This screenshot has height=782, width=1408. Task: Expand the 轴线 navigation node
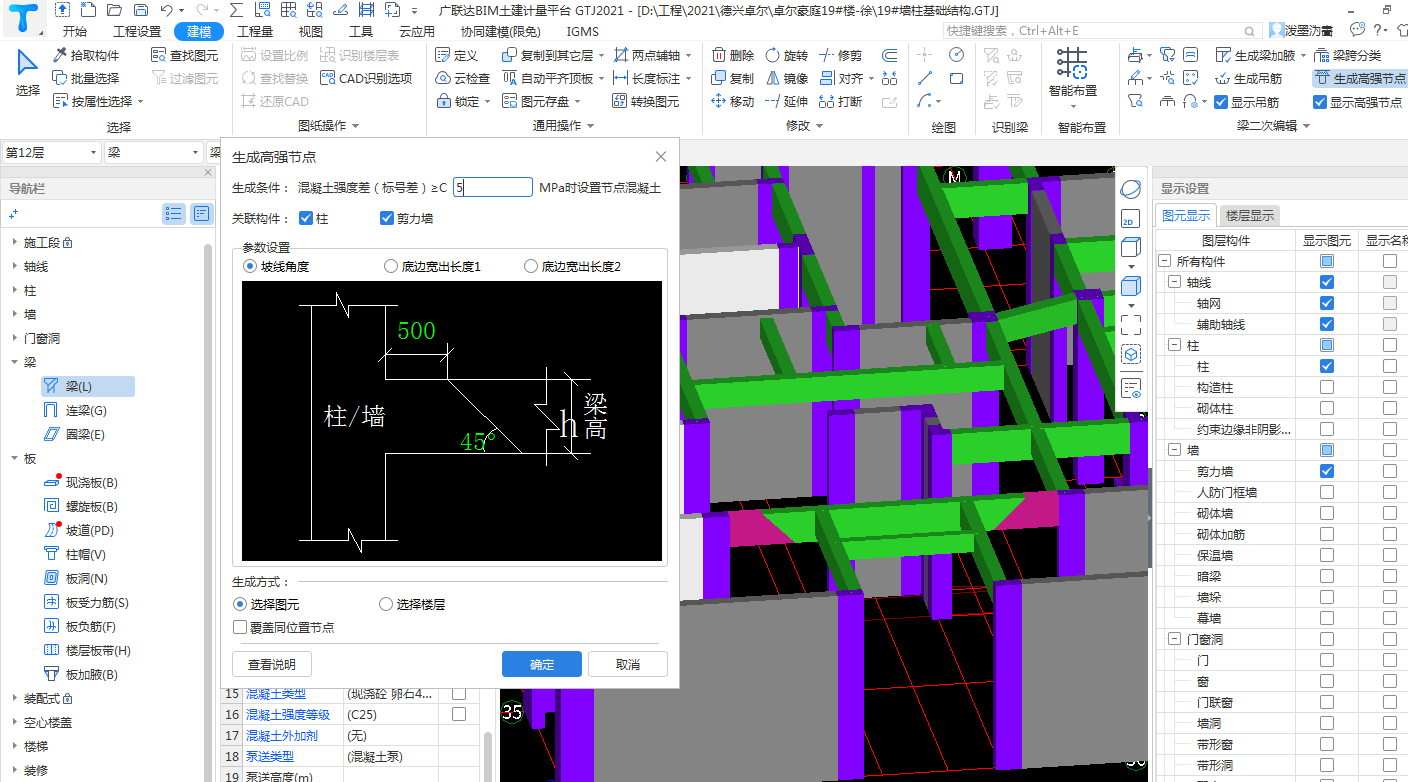point(14,267)
